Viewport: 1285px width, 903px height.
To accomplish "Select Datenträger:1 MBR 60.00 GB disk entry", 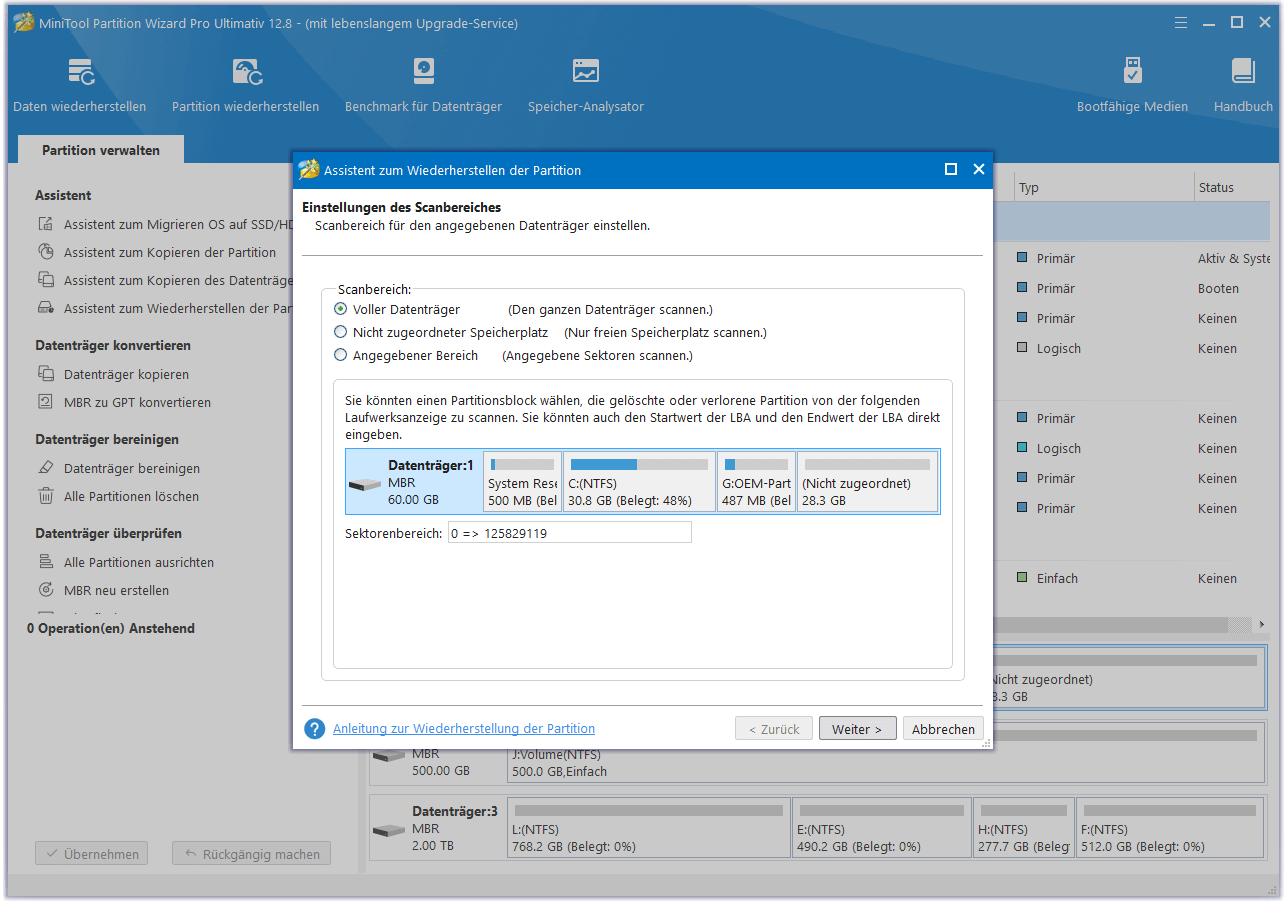I will (414, 481).
